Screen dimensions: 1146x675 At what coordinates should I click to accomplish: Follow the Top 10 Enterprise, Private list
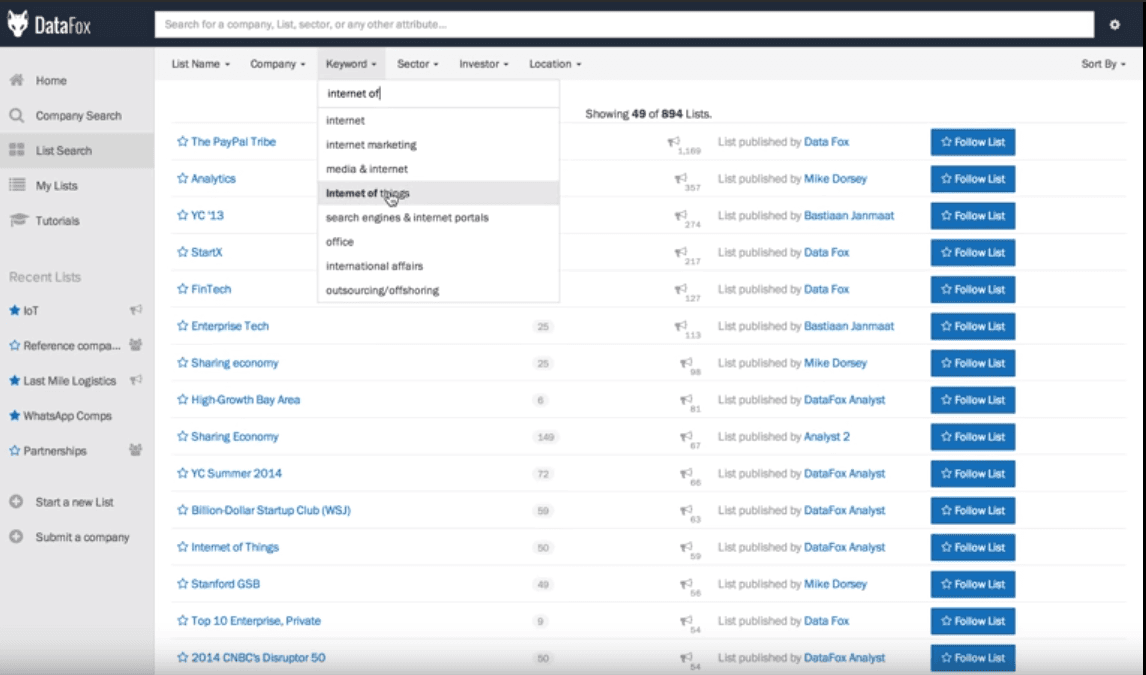(x=973, y=621)
